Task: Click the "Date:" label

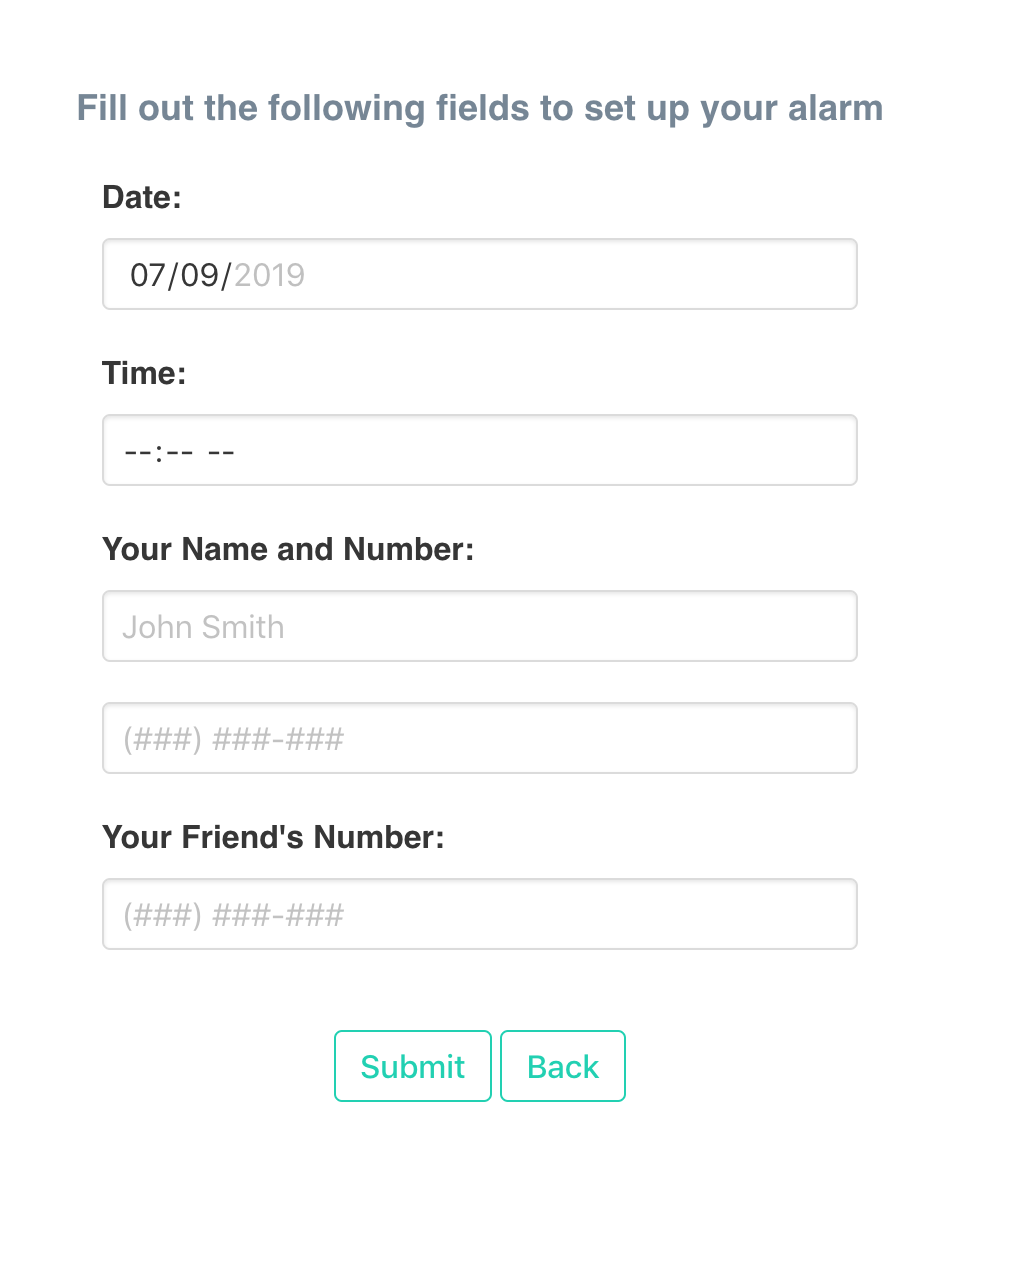Action: [x=142, y=197]
